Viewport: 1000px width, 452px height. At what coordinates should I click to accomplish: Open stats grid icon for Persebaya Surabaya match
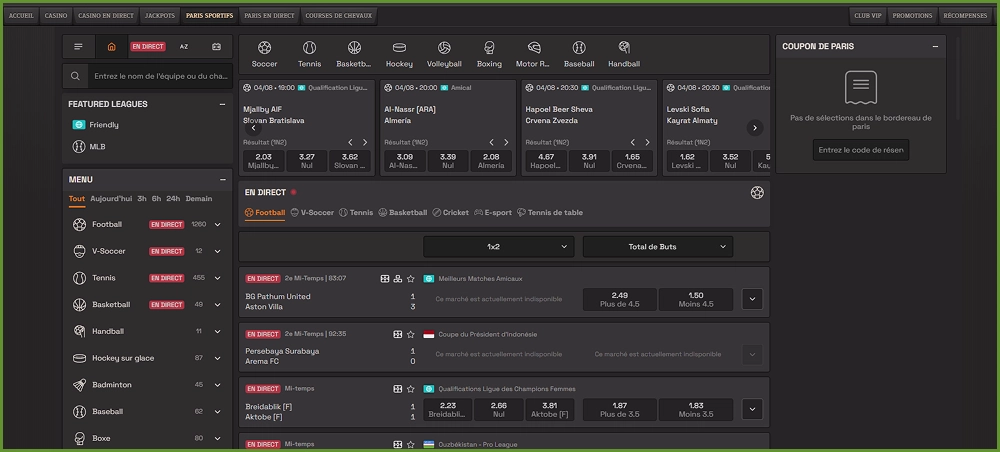click(x=397, y=334)
